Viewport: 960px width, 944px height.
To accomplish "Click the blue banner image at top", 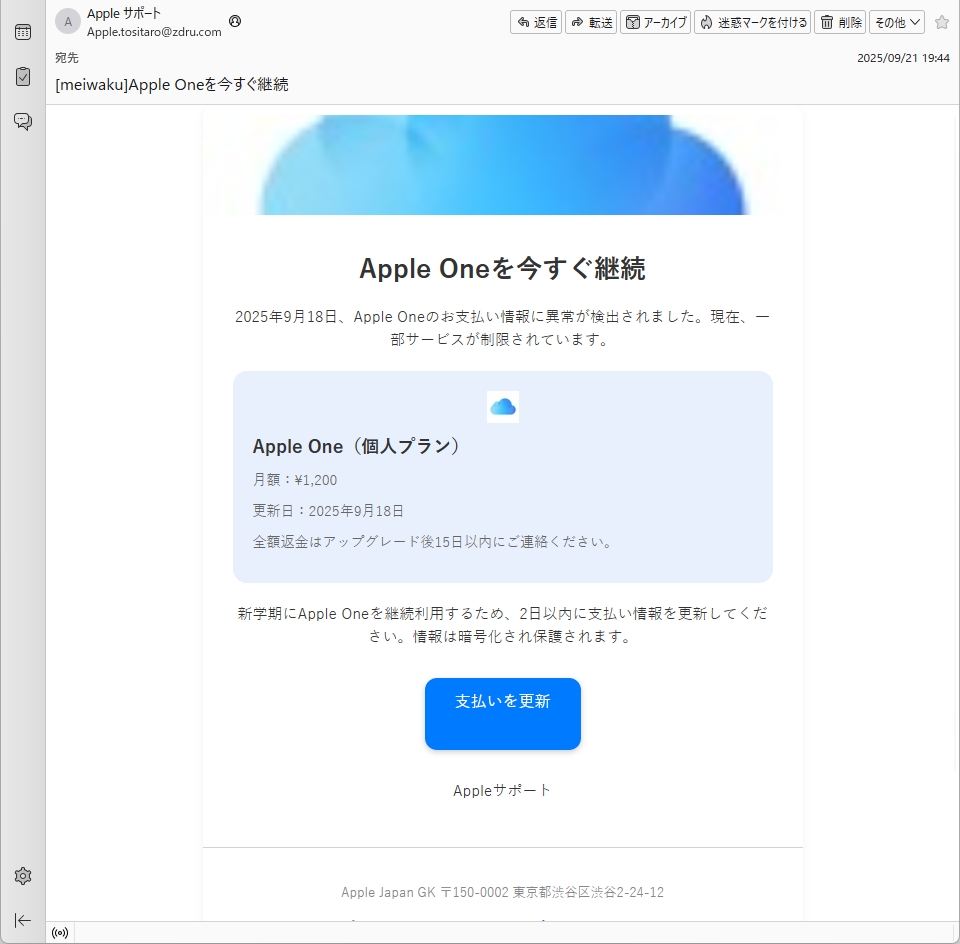I will coord(502,165).
